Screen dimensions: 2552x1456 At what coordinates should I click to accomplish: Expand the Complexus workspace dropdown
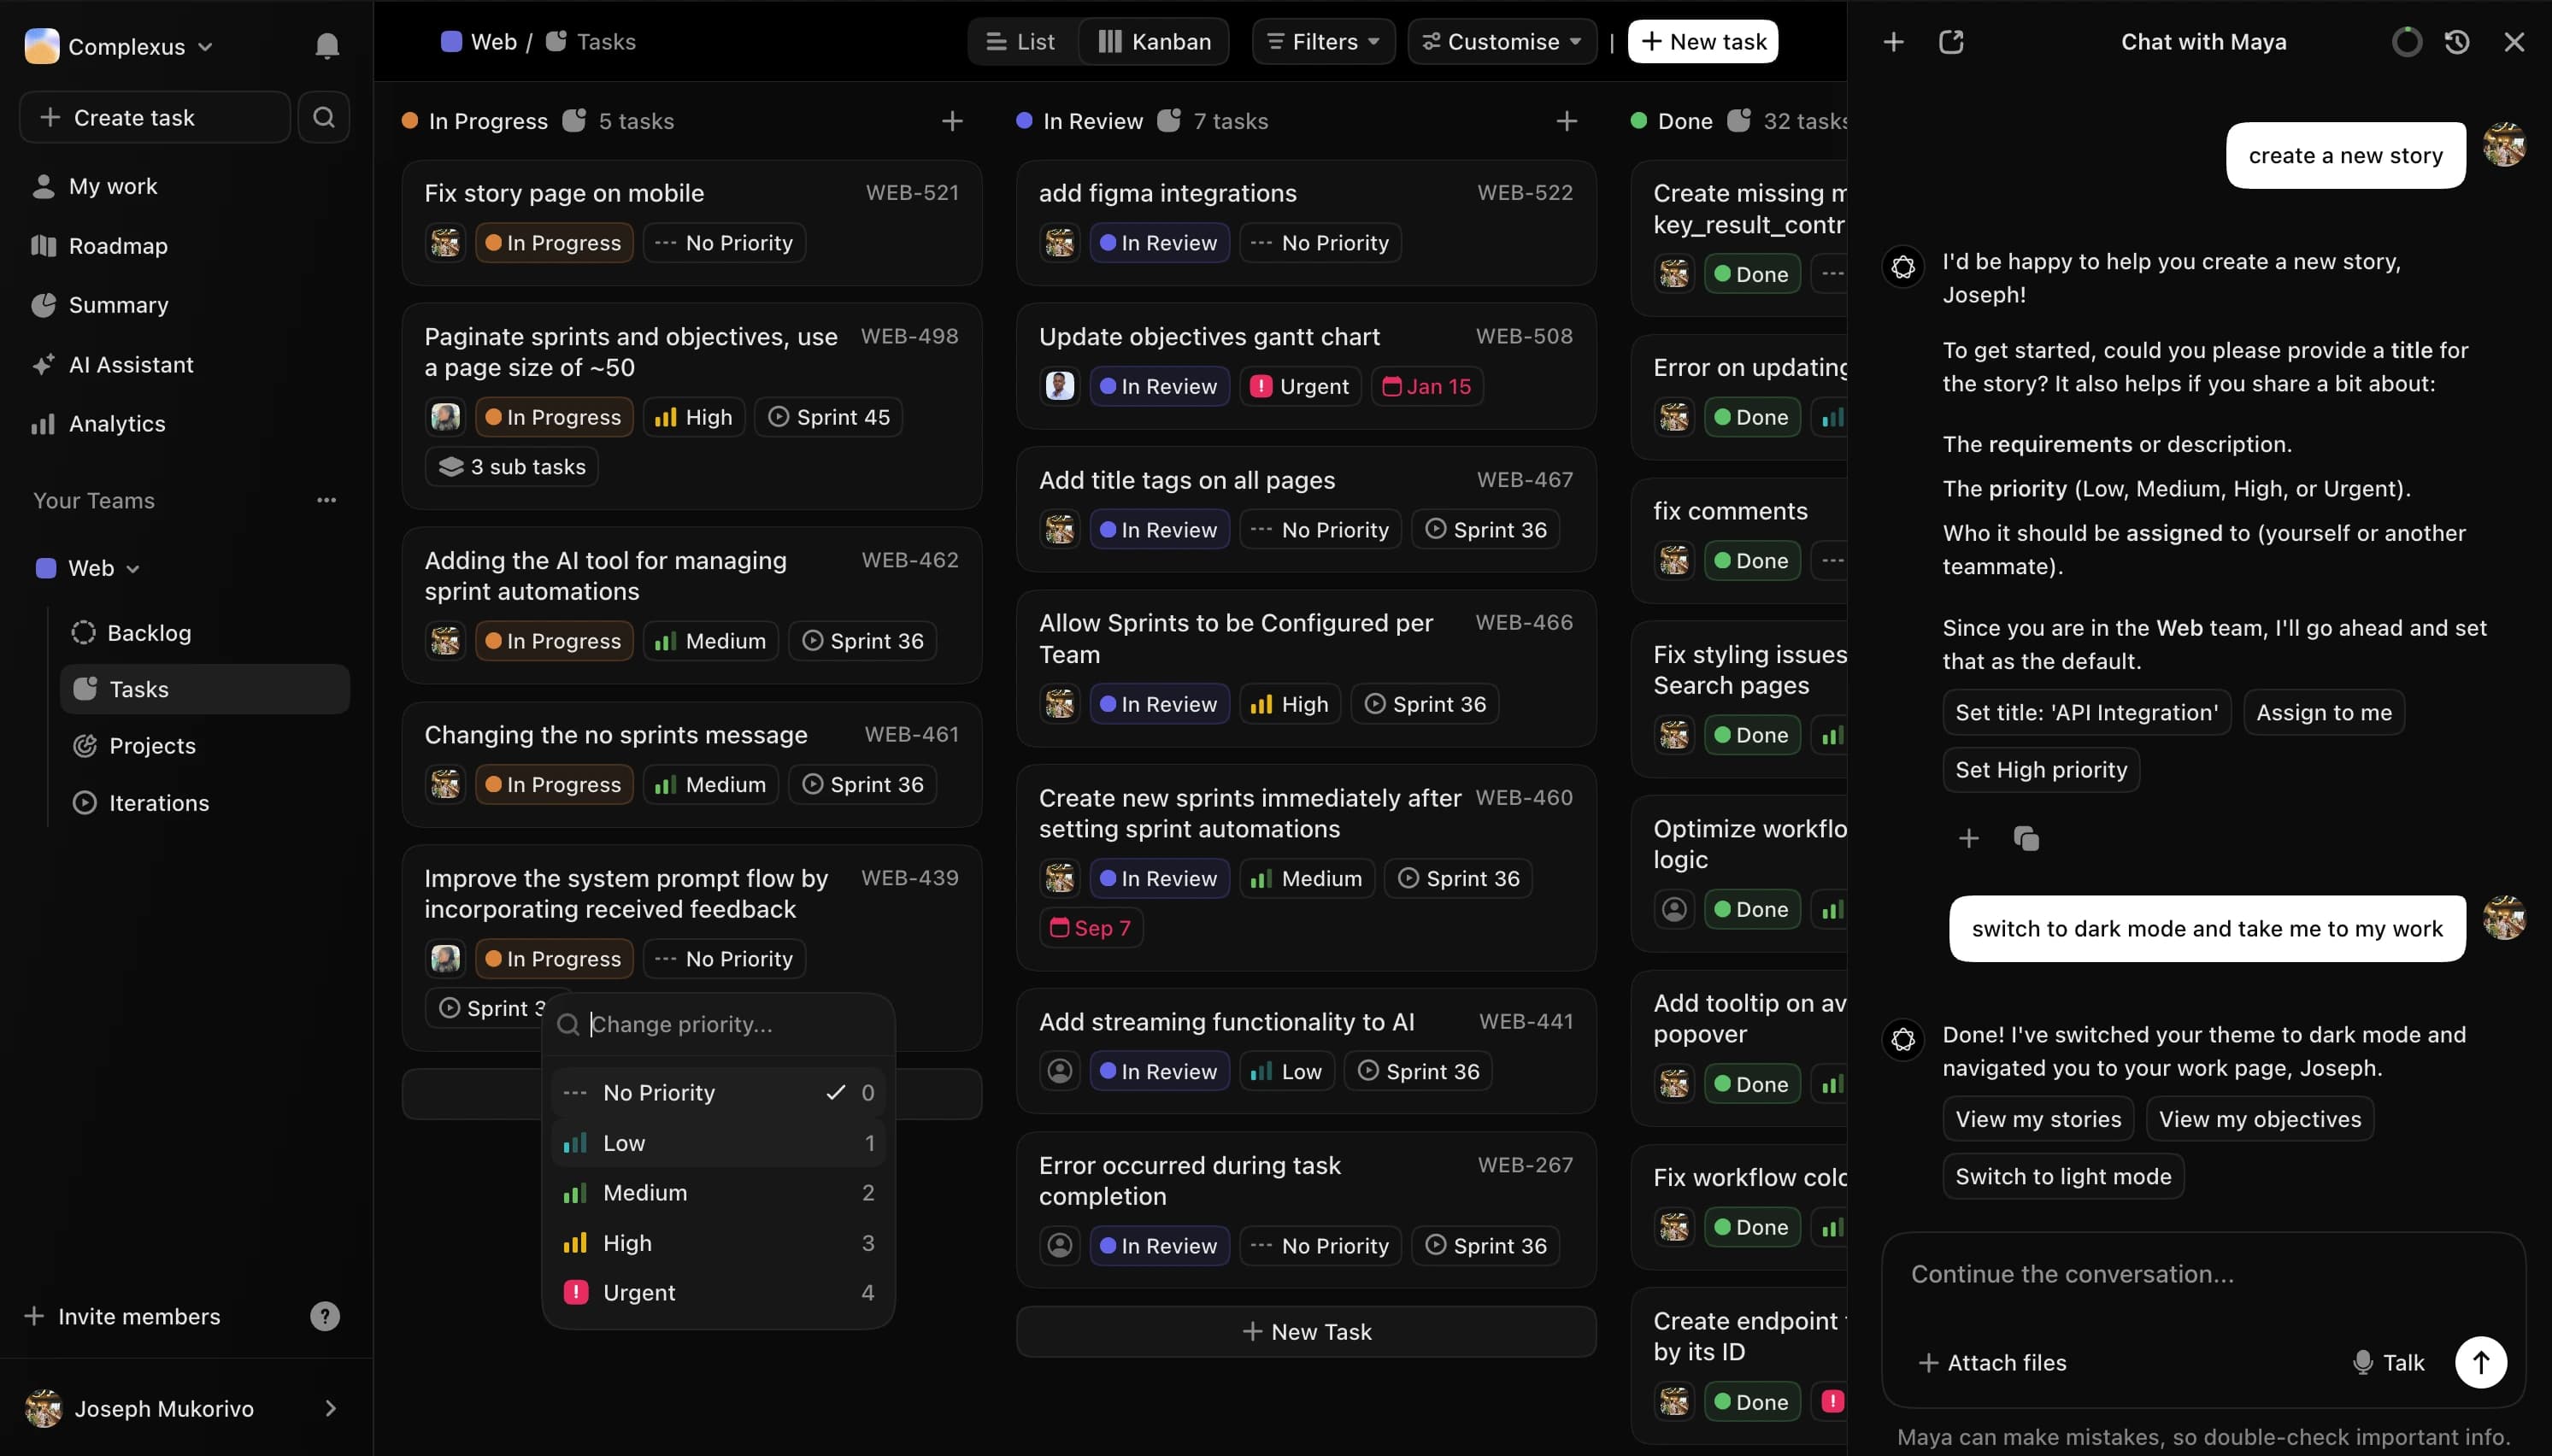pyautogui.click(x=207, y=45)
